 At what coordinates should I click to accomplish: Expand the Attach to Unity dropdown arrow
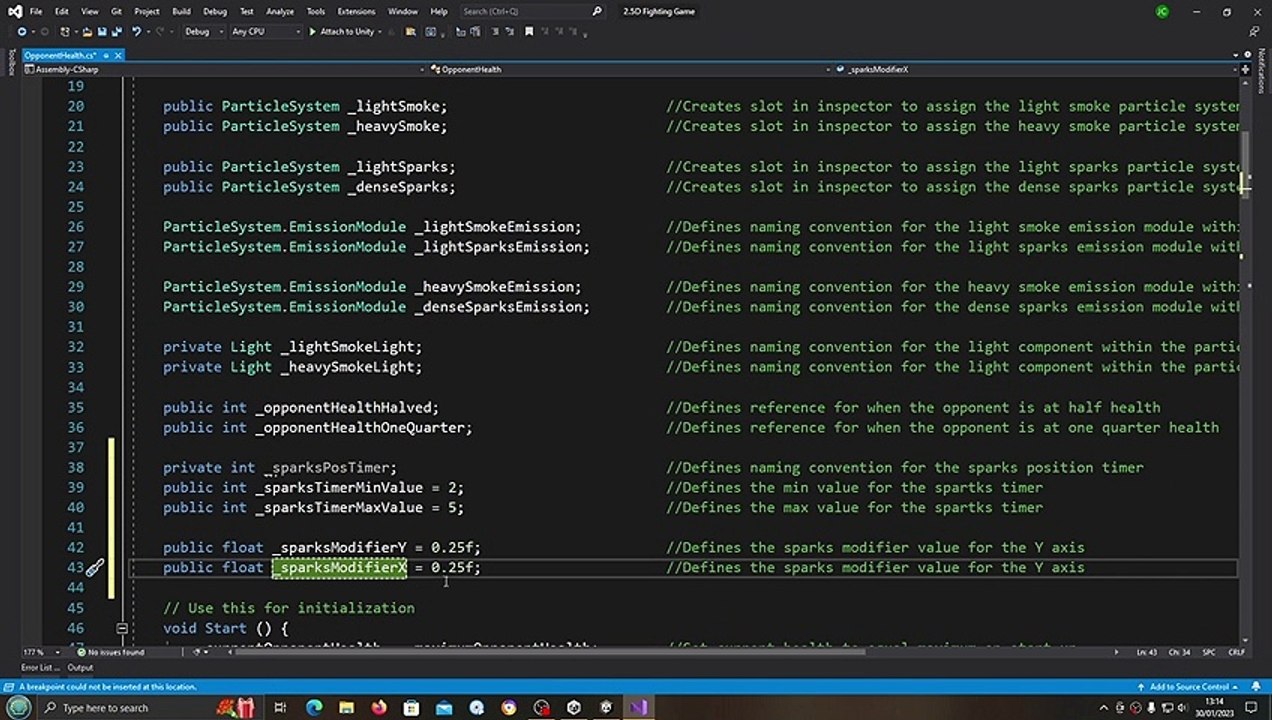point(382,31)
